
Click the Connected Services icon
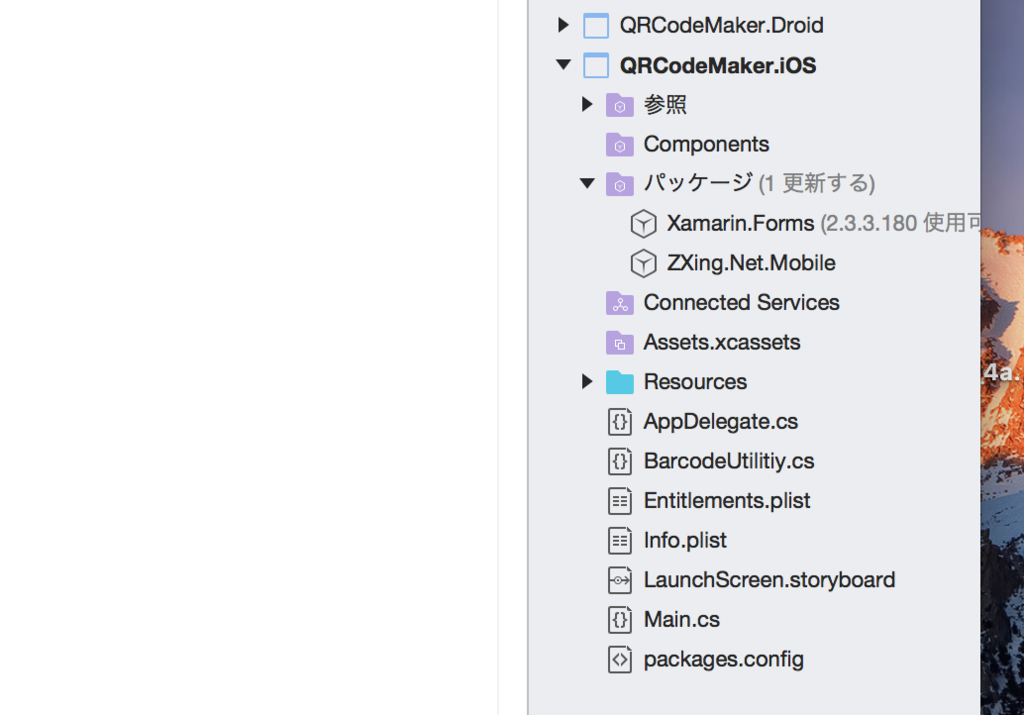click(620, 303)
